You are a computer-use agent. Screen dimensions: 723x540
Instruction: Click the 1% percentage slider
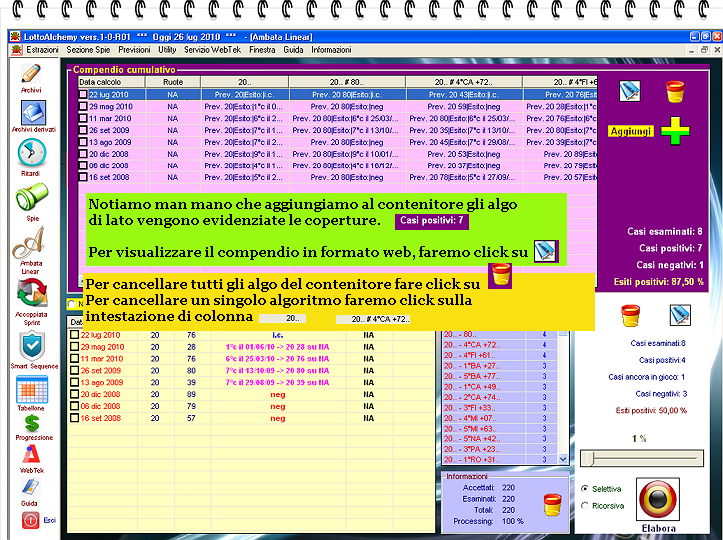click(x=641, y=458)
